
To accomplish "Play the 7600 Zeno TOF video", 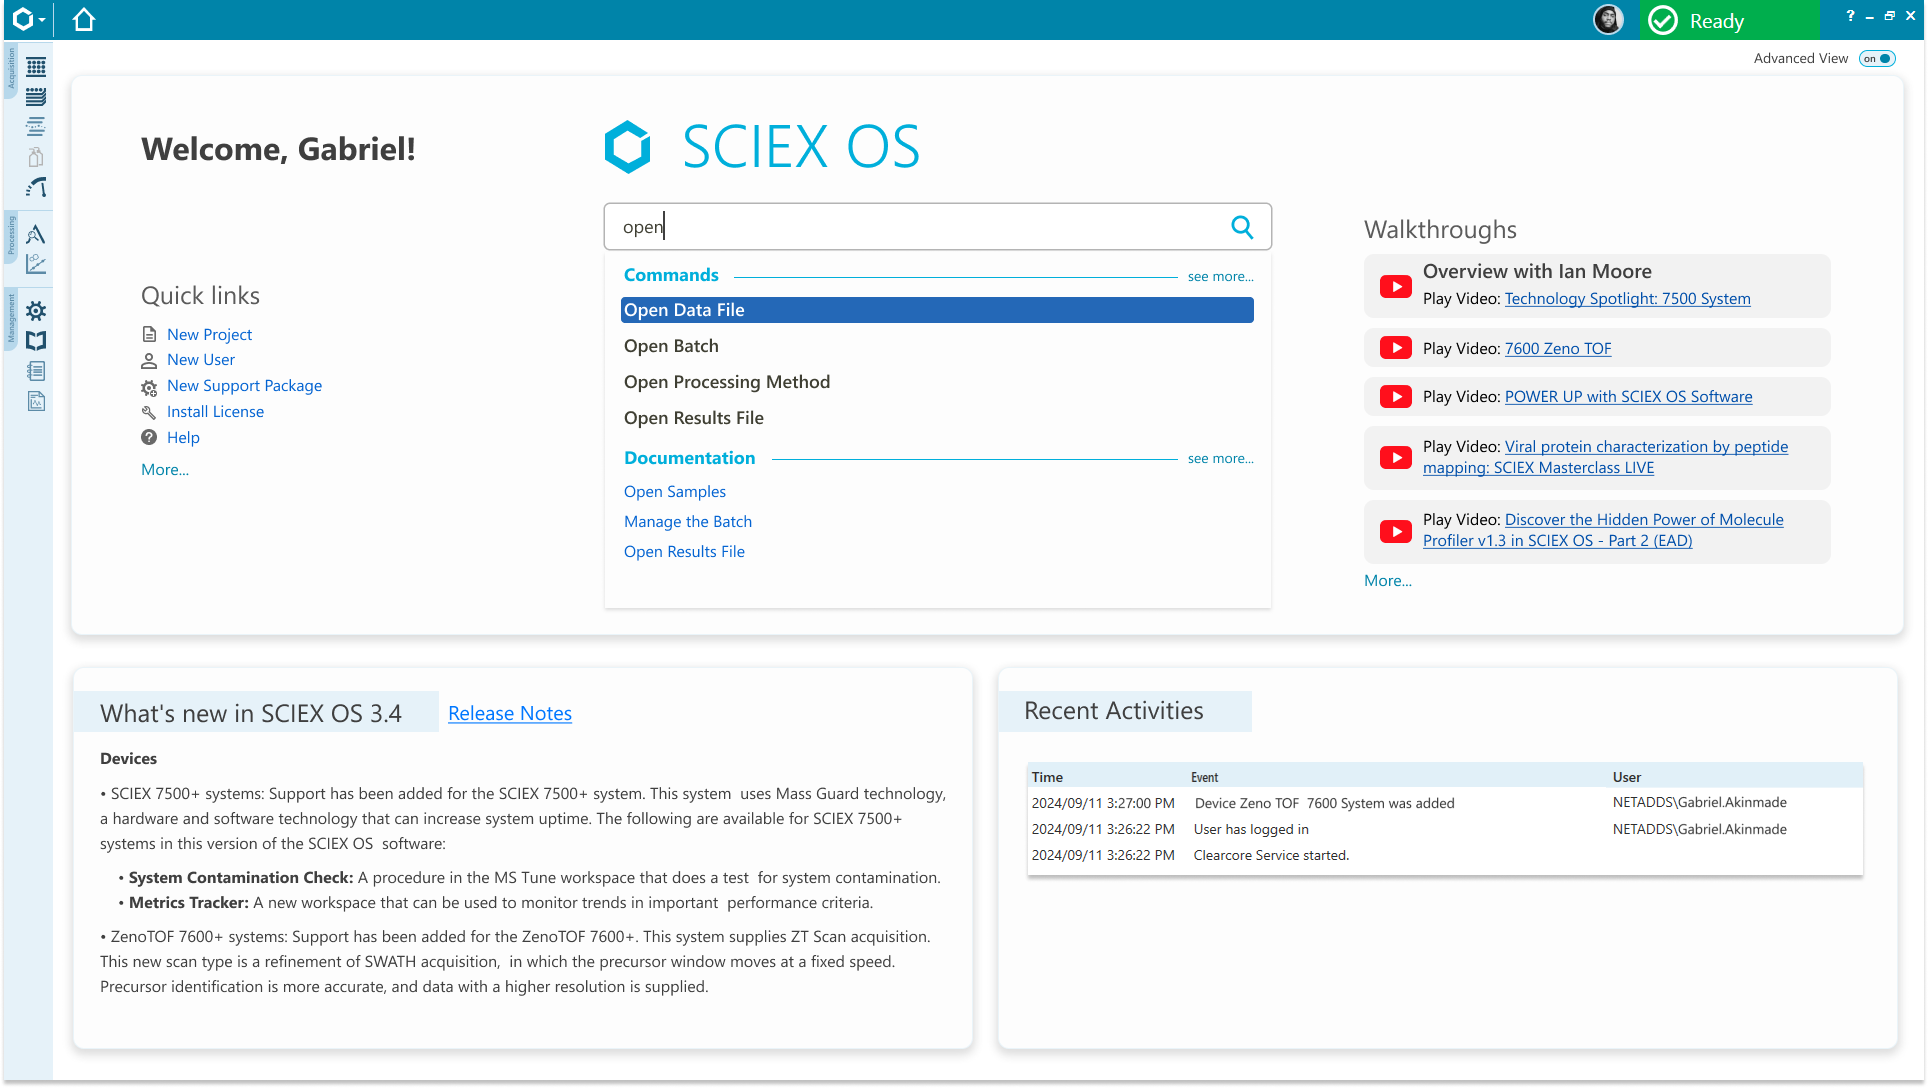I will click(1558, 349).
